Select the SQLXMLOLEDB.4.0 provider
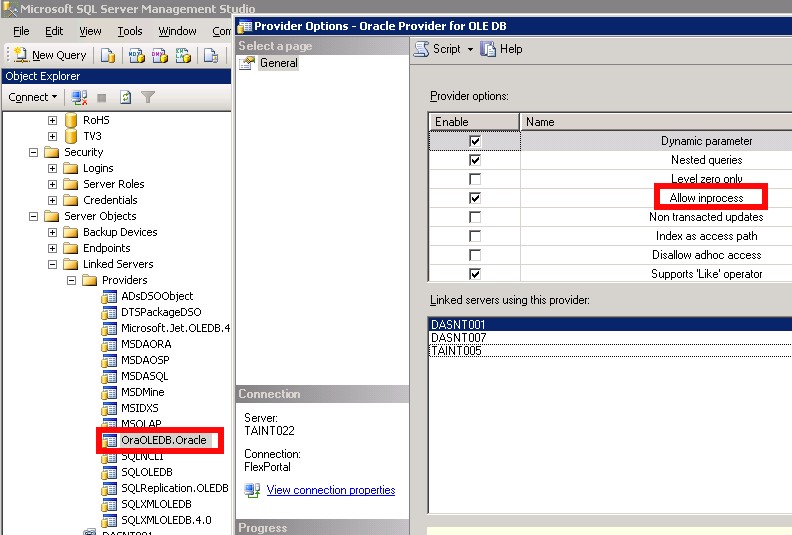Image resolution: width=792 pixels, height=535 pixels. coord(166,520)
